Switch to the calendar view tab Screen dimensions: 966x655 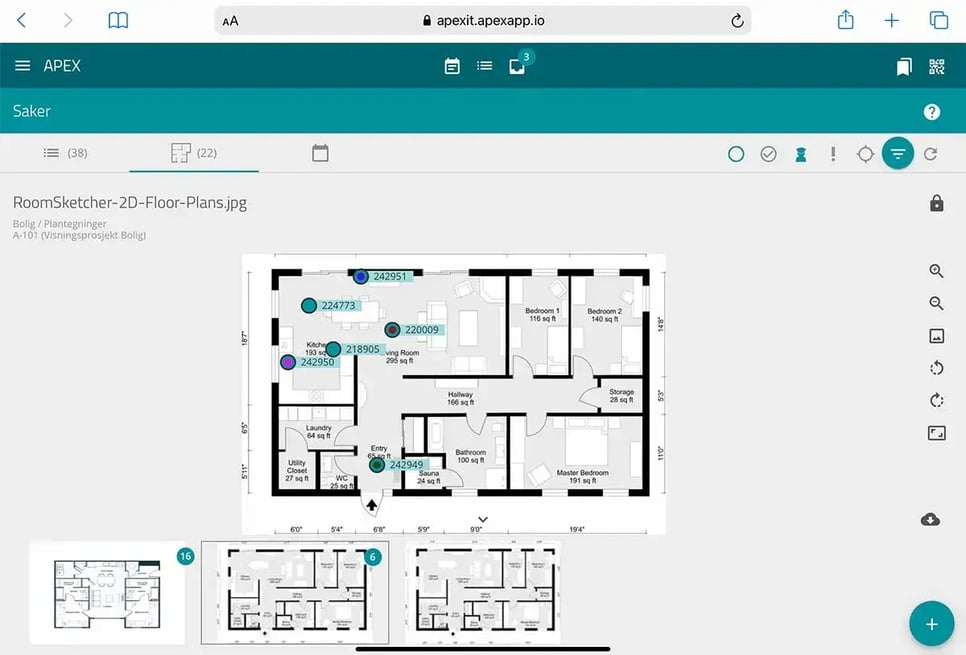320,153
